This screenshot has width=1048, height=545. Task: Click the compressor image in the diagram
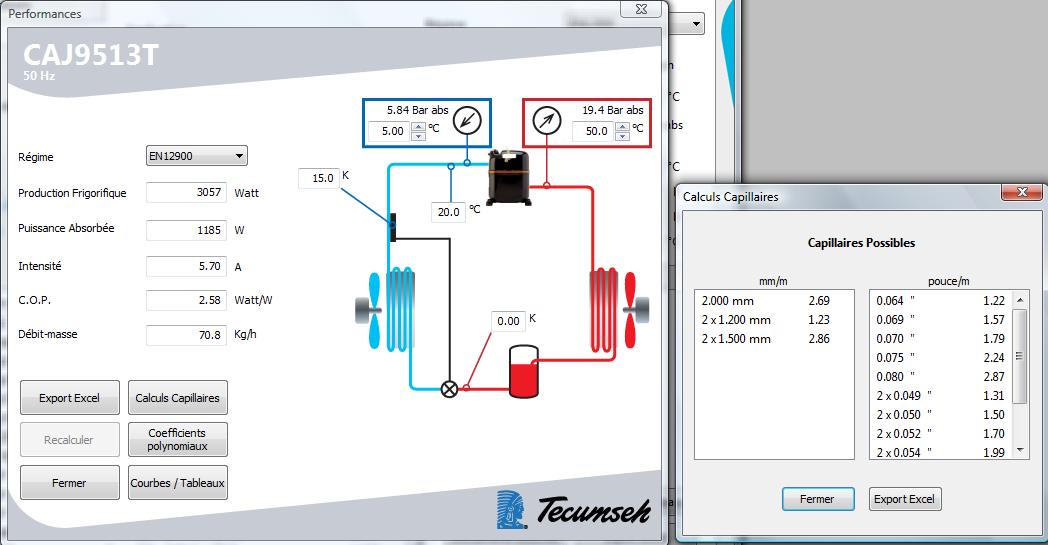(x=509, y=177)
